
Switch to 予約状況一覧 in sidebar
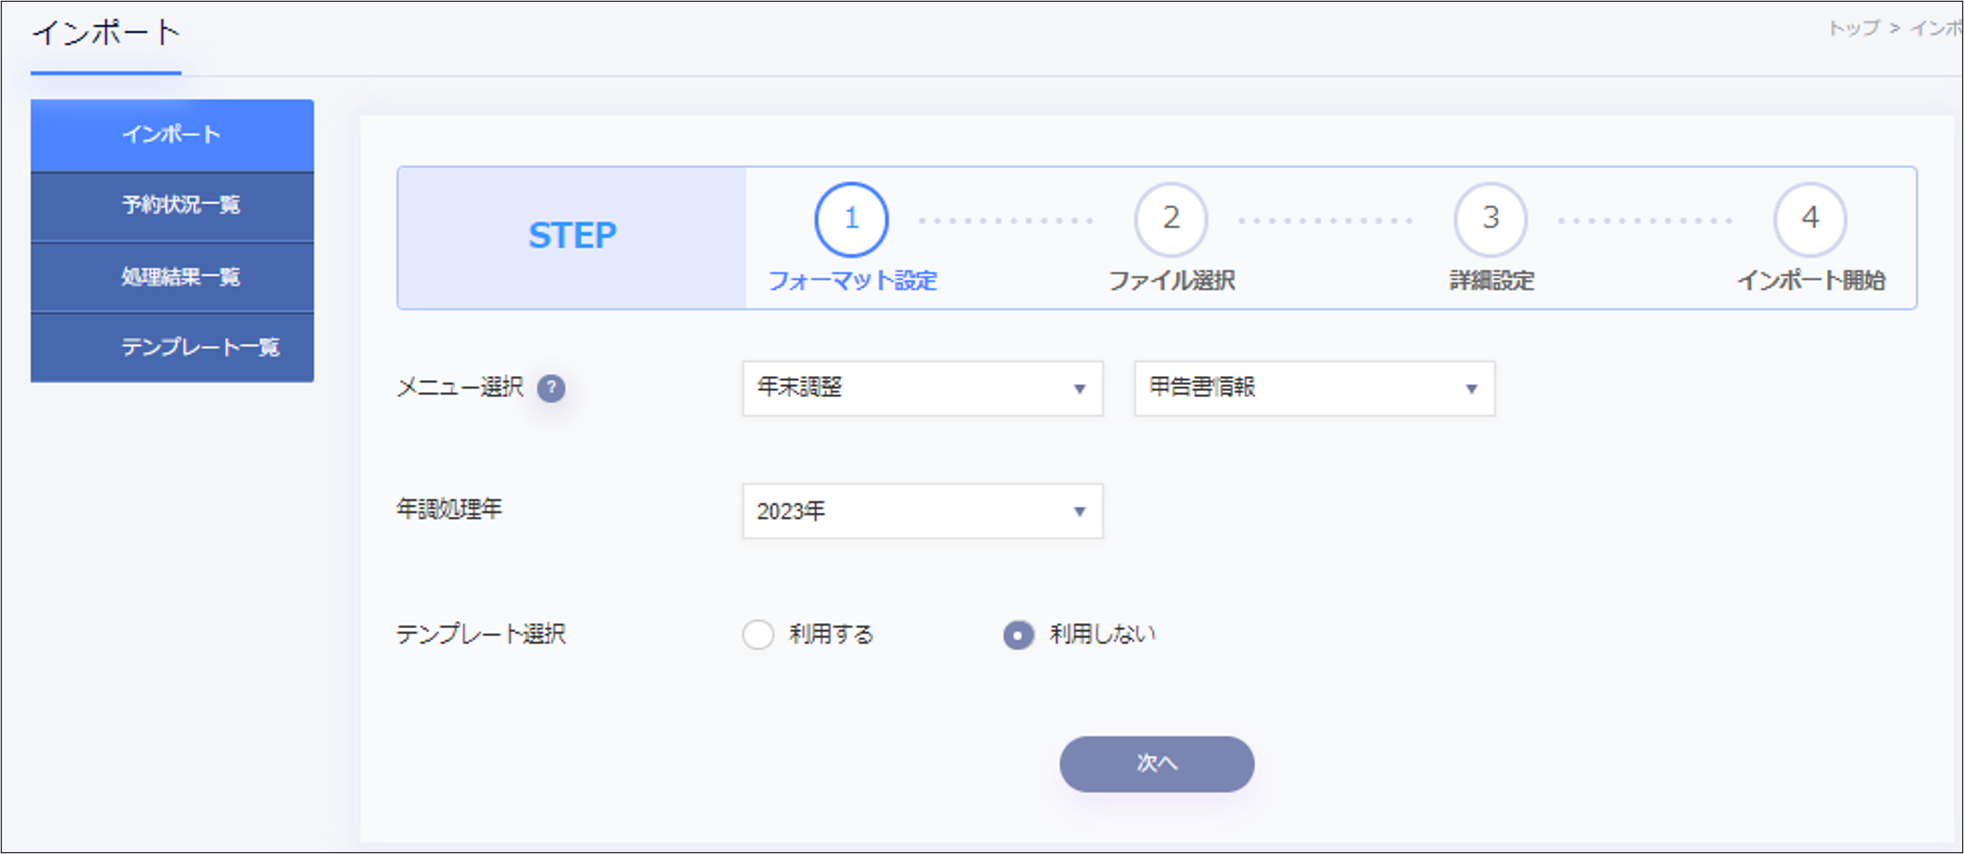(171, 205)
